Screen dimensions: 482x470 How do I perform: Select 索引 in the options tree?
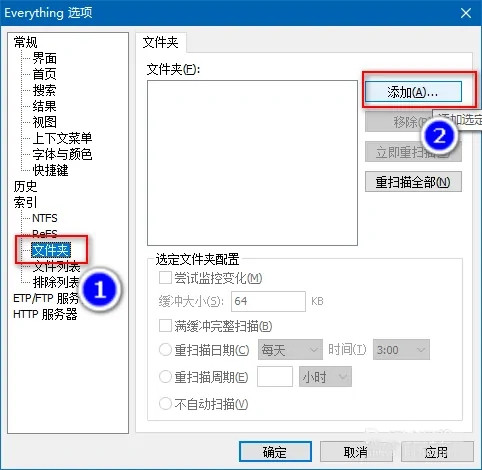(x=25, y=202)
